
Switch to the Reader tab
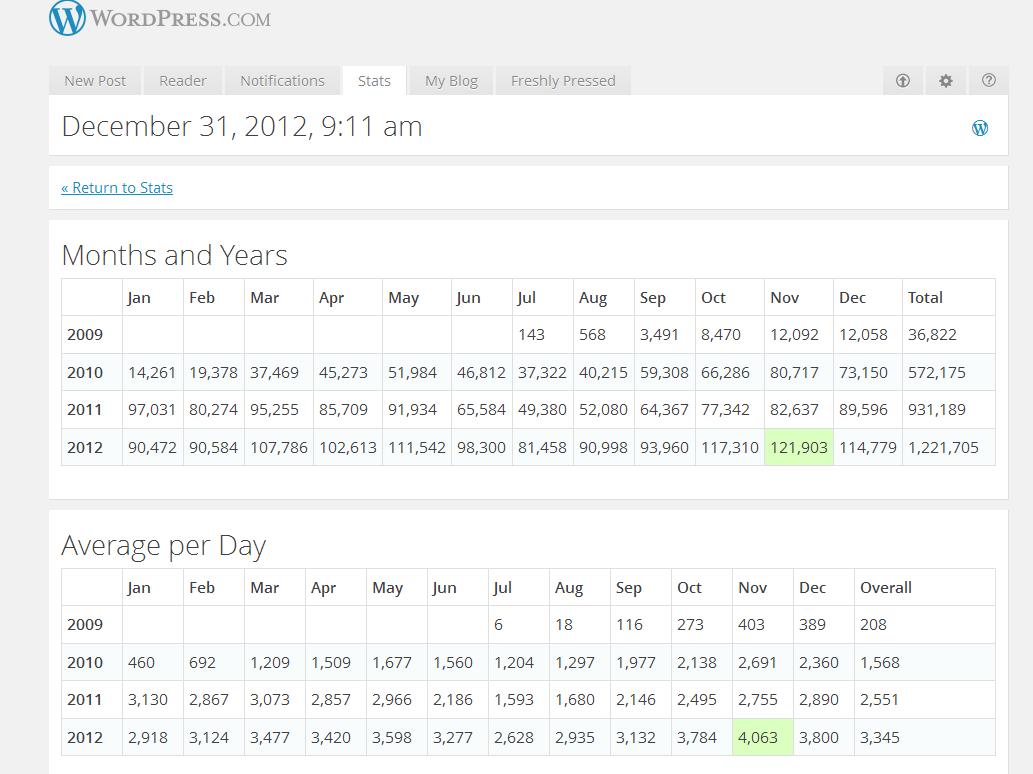[x=183, y=81]
